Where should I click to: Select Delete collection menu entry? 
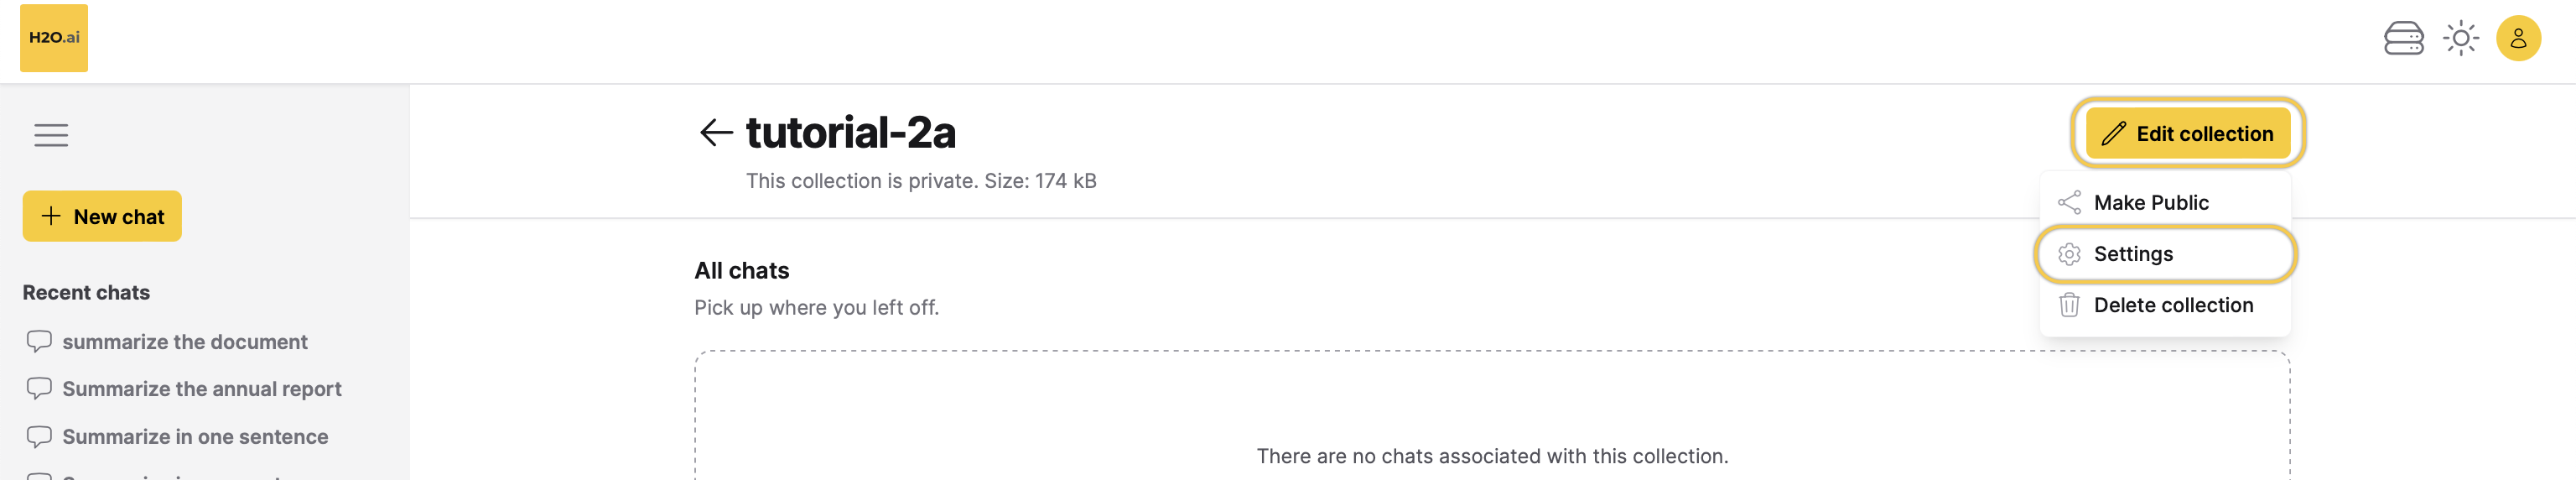(x=2164, y=305)
